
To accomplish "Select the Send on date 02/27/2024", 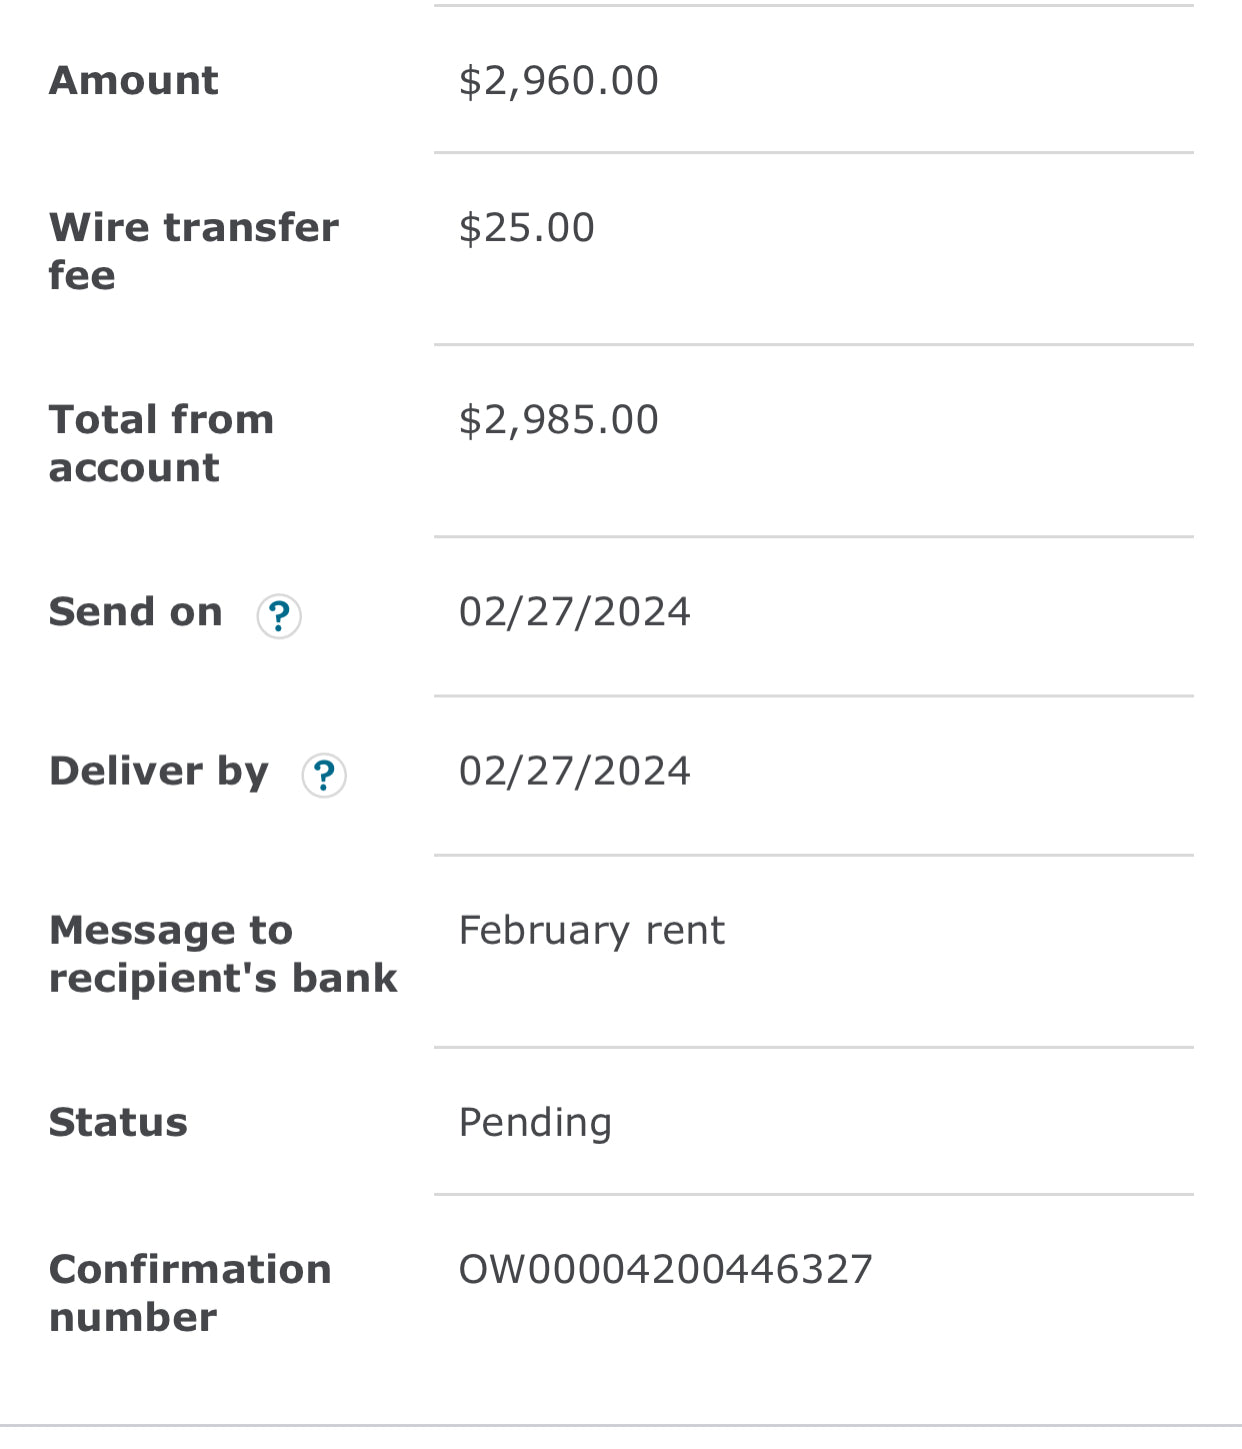I will click(574, 612).
